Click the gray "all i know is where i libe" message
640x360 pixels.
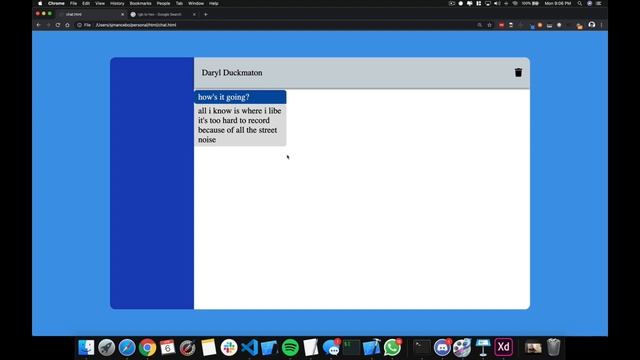pyautogui.click(x=240, y=125)
